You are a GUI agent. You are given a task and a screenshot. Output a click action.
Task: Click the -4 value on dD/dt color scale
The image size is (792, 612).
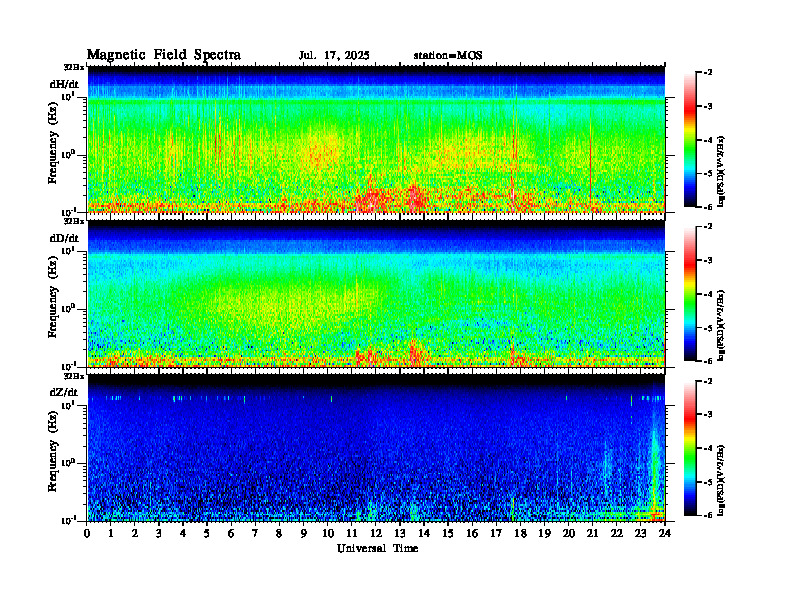708,294
